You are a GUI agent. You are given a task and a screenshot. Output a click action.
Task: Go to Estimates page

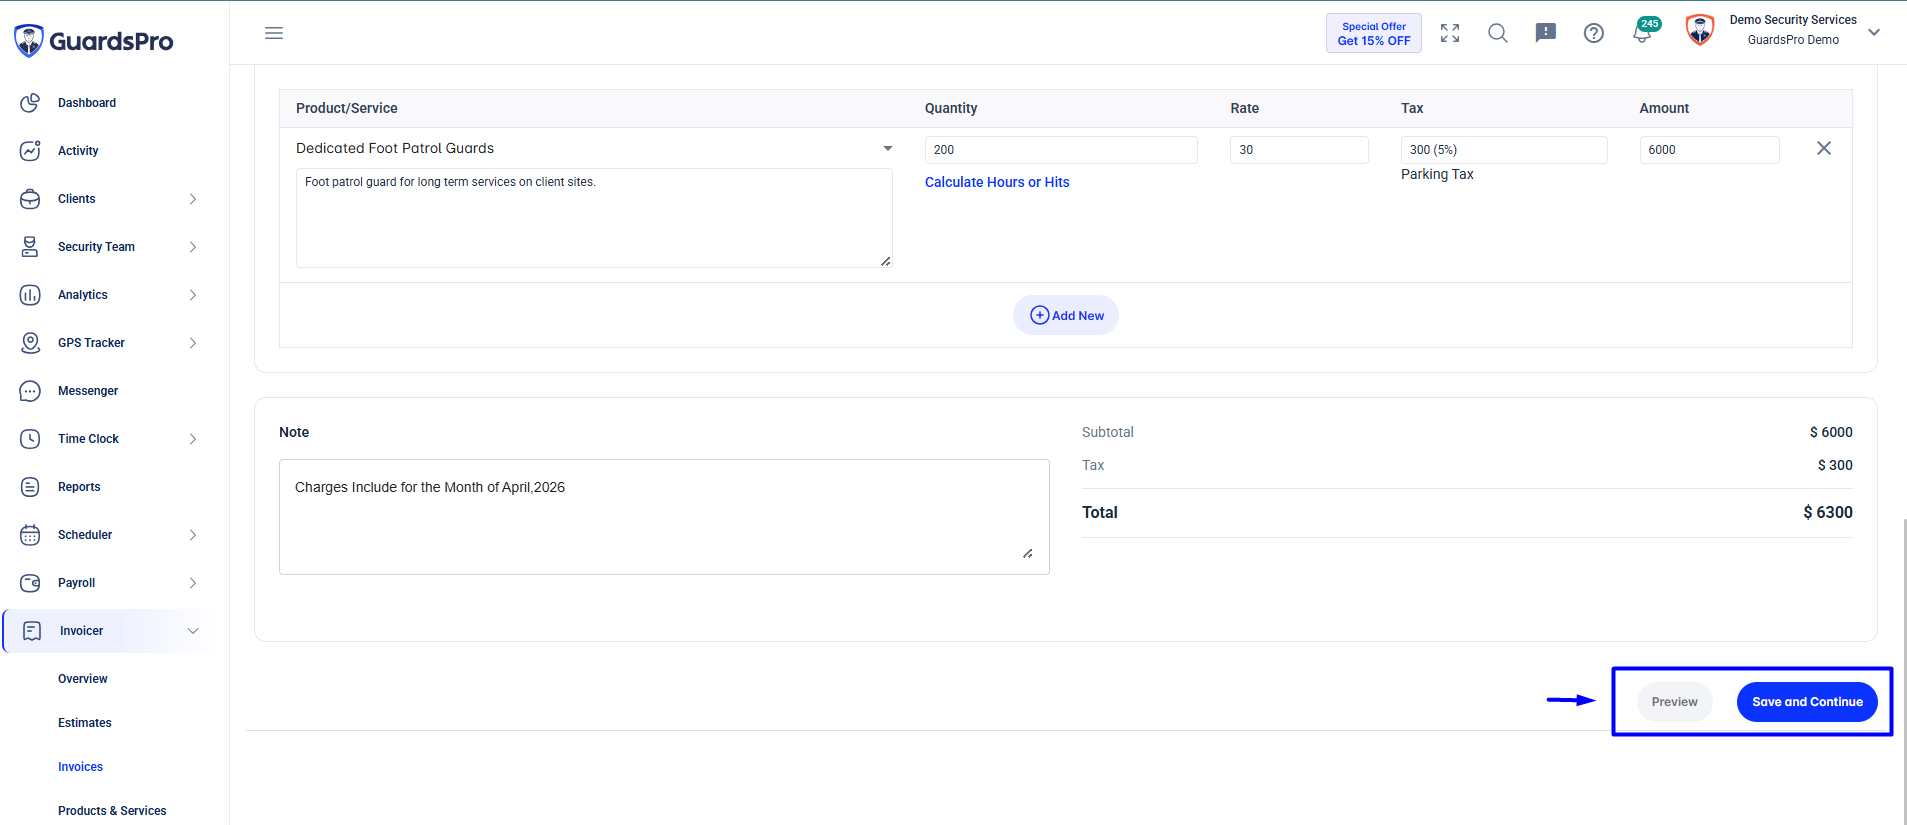tap(85, 723)
